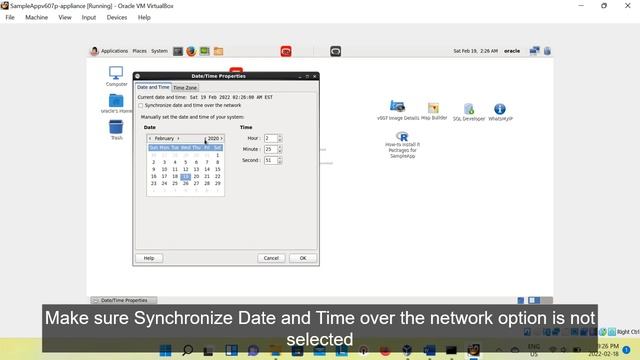Open VirtualBox Machine menu
640x360 pixels.
click(x=36, y=18)
